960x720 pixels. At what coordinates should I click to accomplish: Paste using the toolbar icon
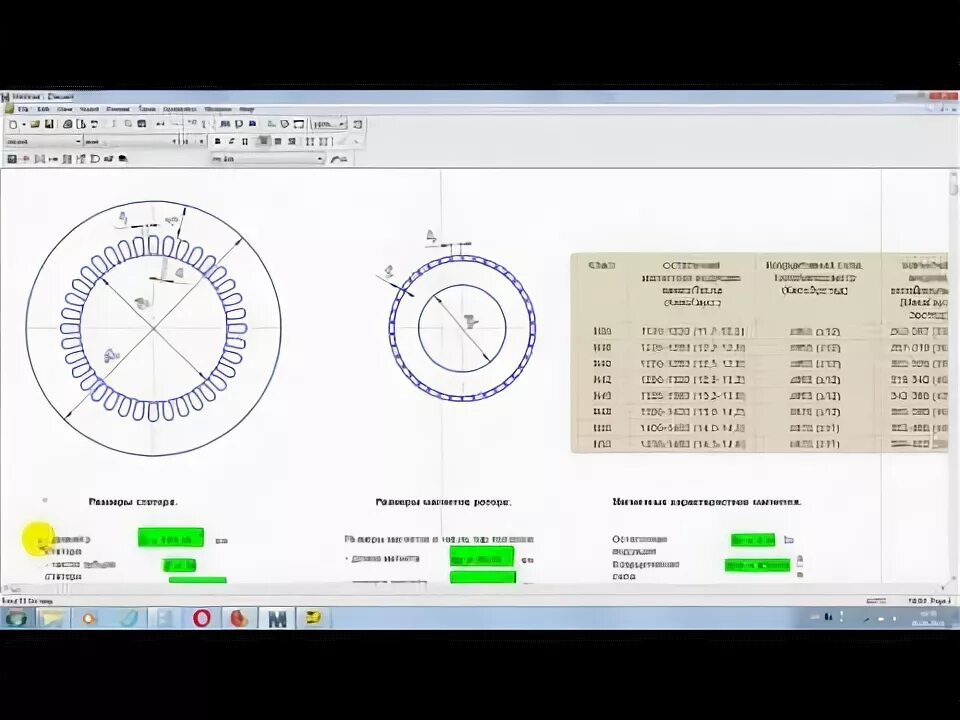pos(141,124)
